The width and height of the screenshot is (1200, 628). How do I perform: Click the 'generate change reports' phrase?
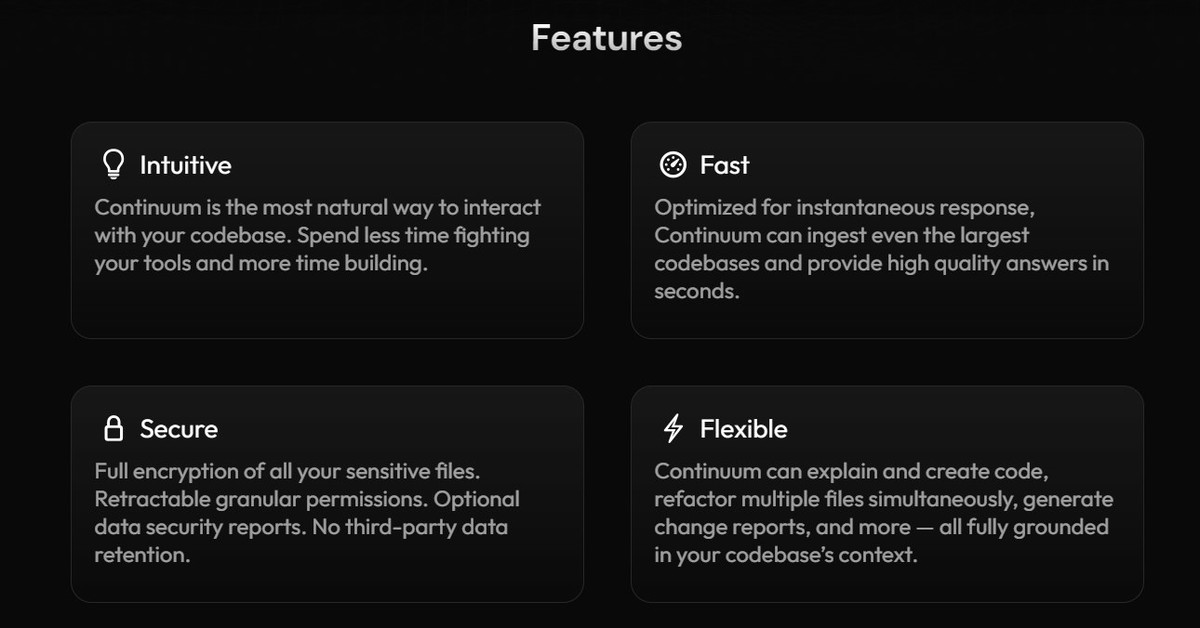point(883,512)
